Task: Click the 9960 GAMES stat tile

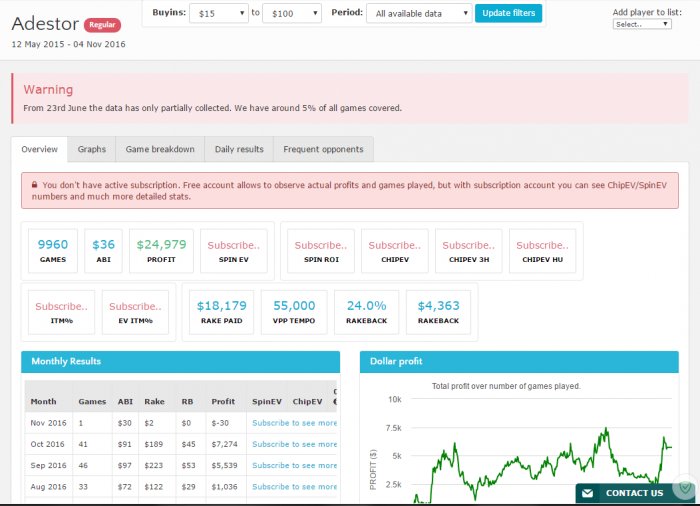Action: tap(53, 251)
